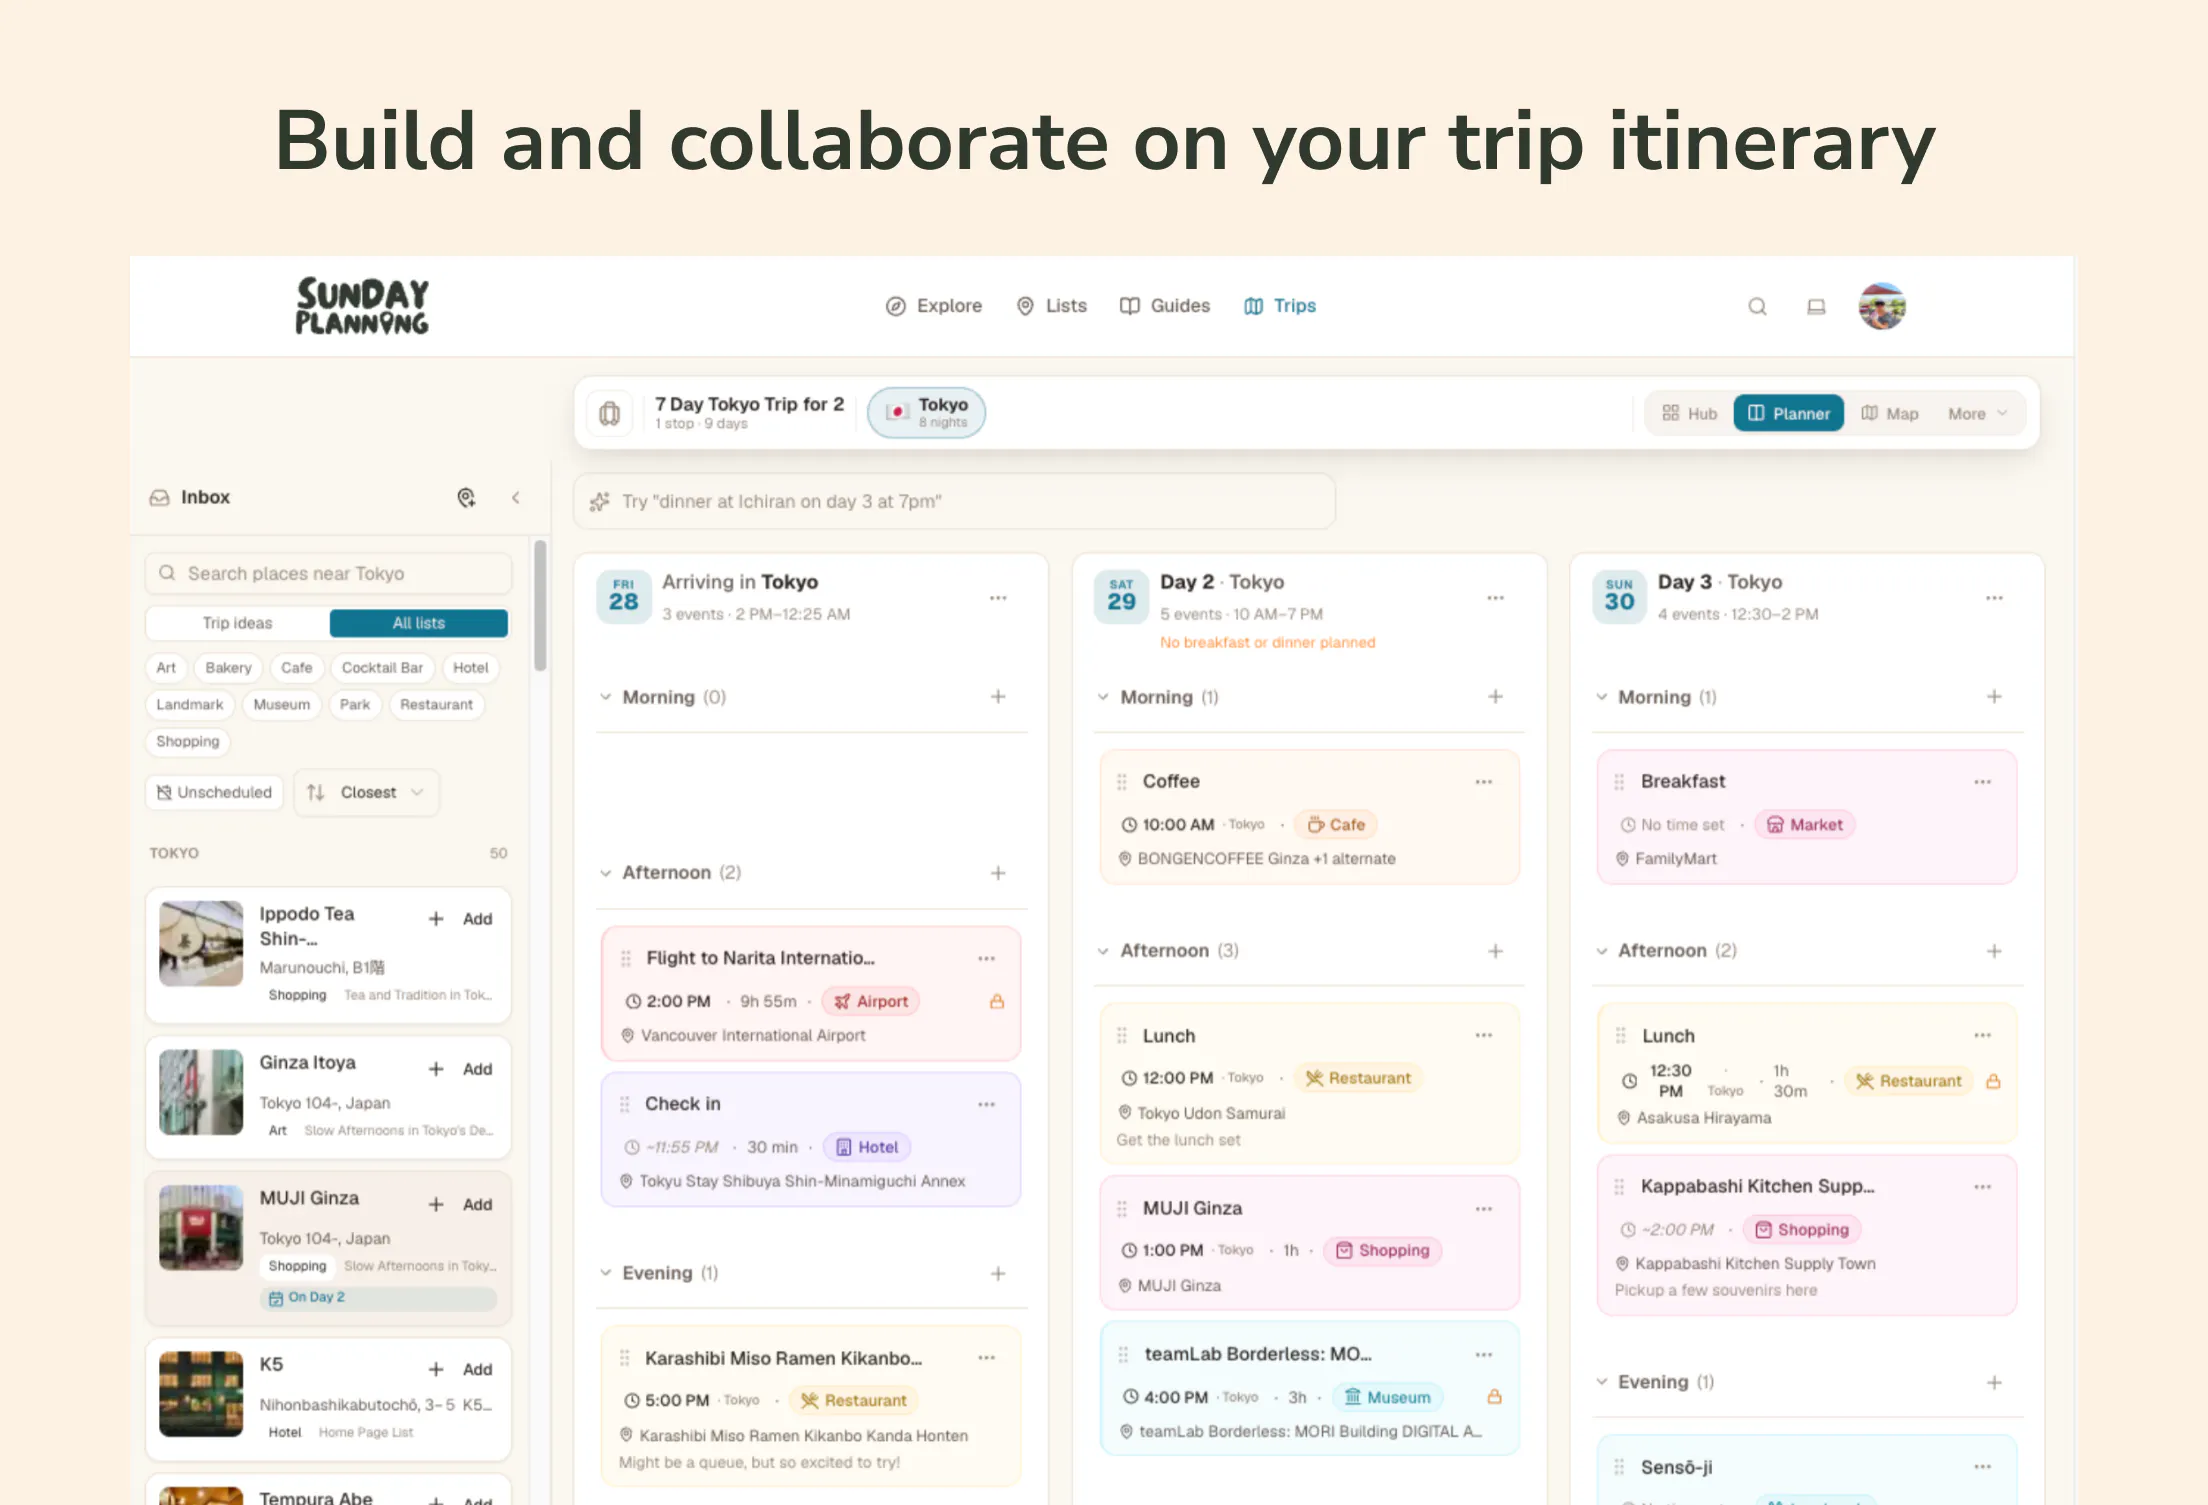
Task: Collapse Day 3 Afternoon section
Action: click(1601, 951)
